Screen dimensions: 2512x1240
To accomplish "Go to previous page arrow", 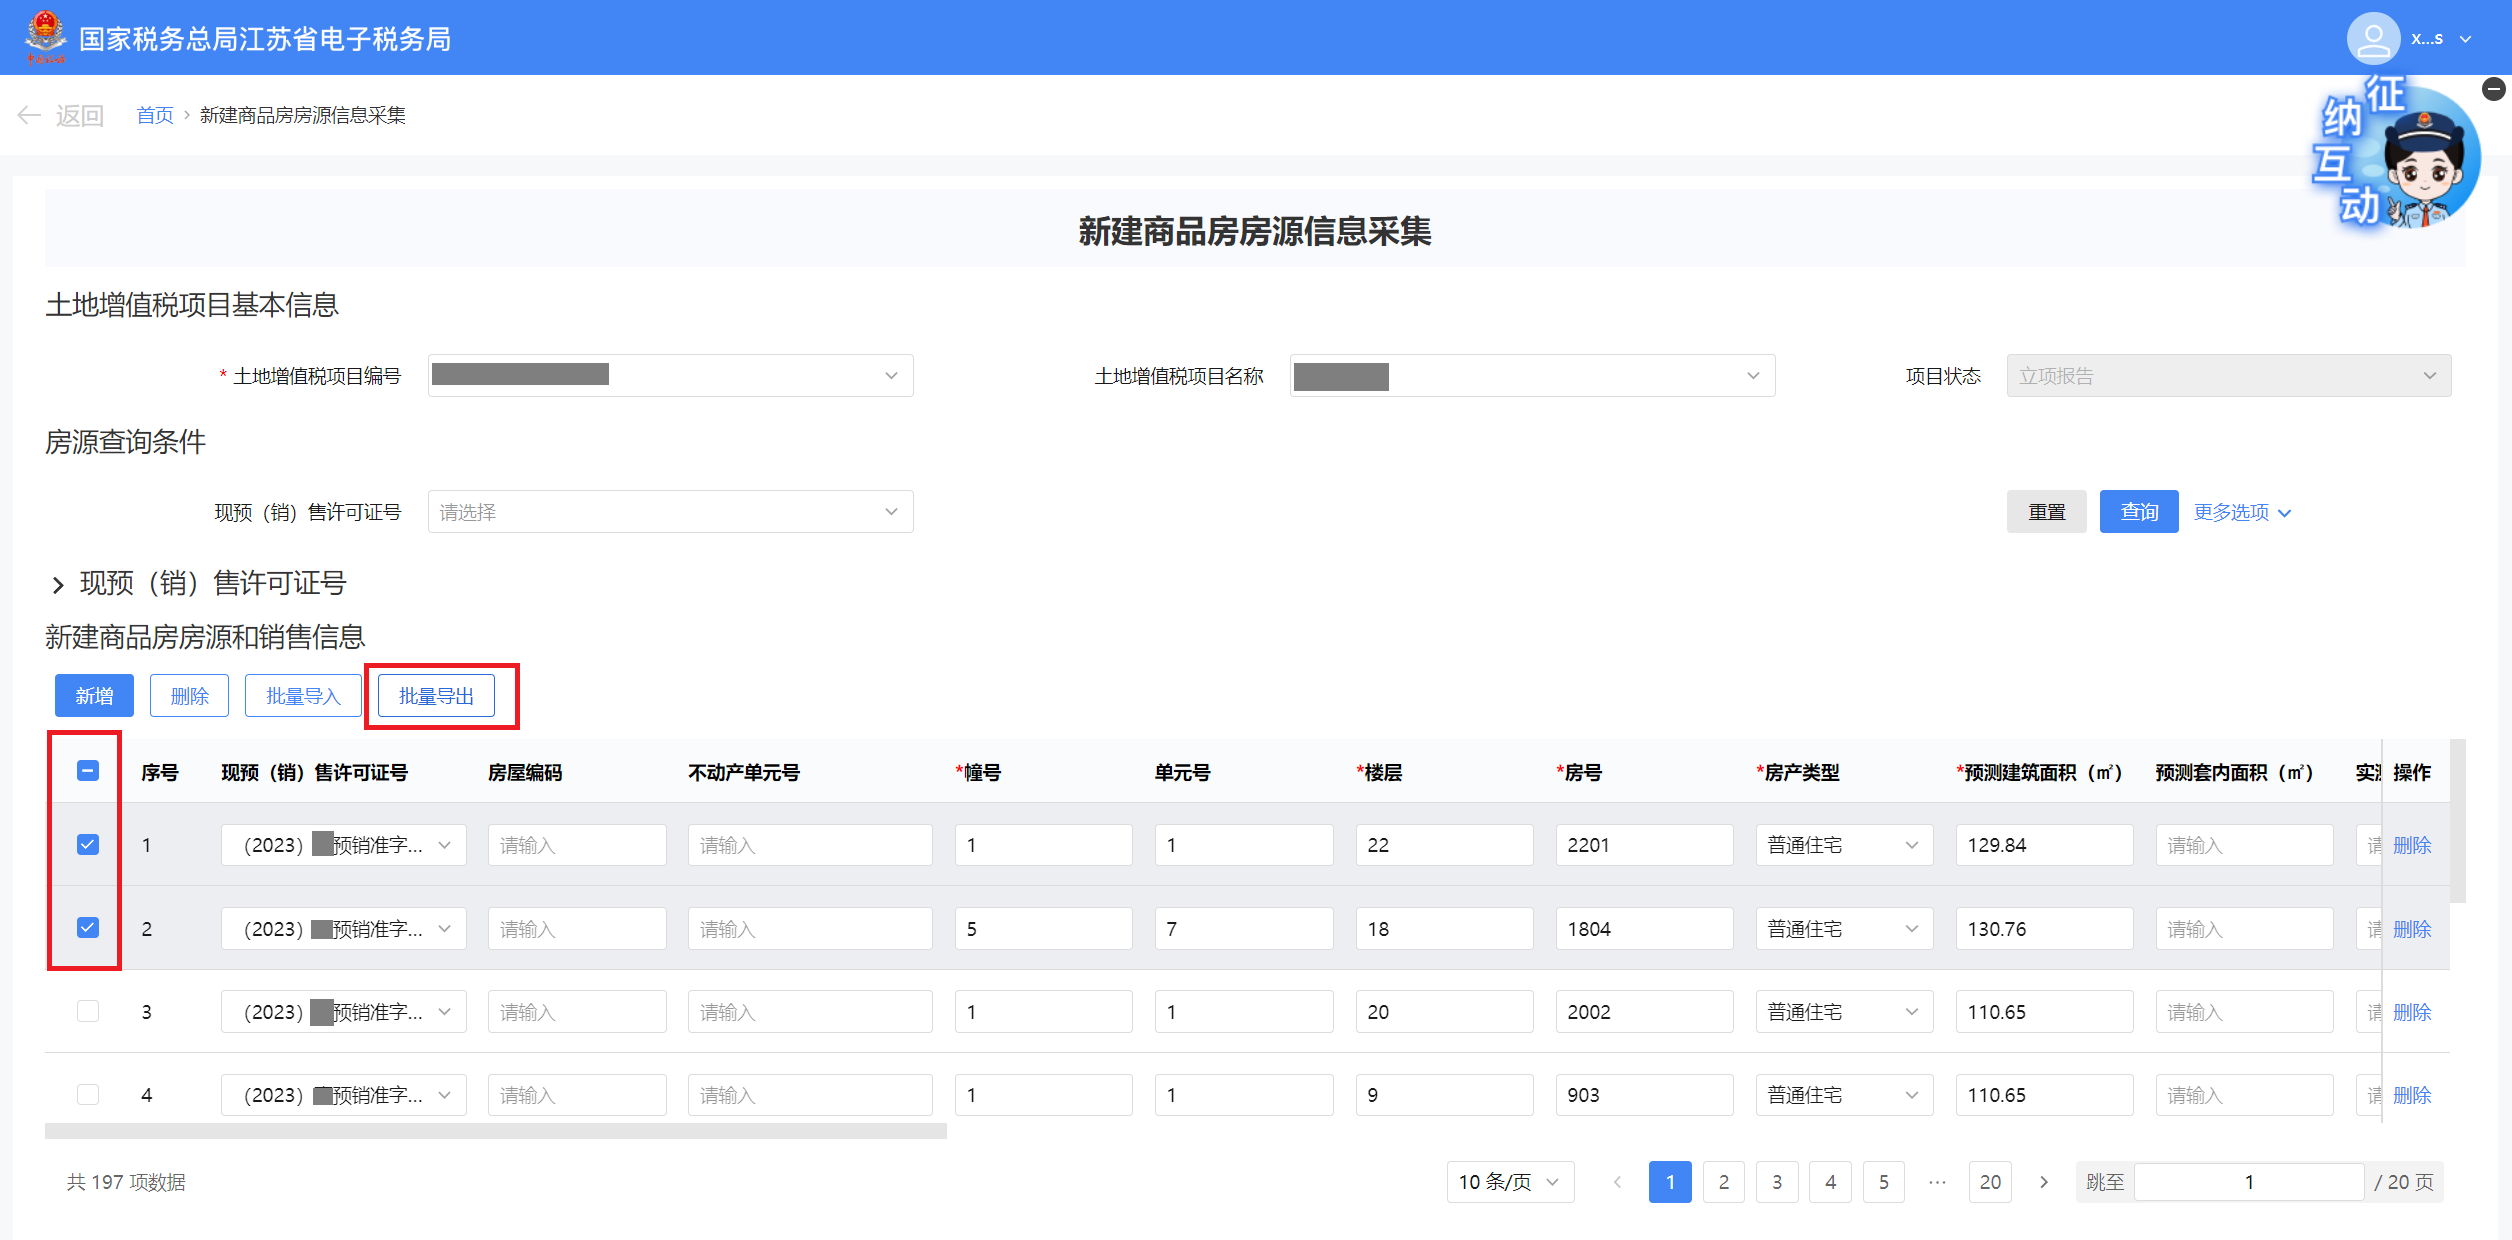I will tap(1617, 1182).
